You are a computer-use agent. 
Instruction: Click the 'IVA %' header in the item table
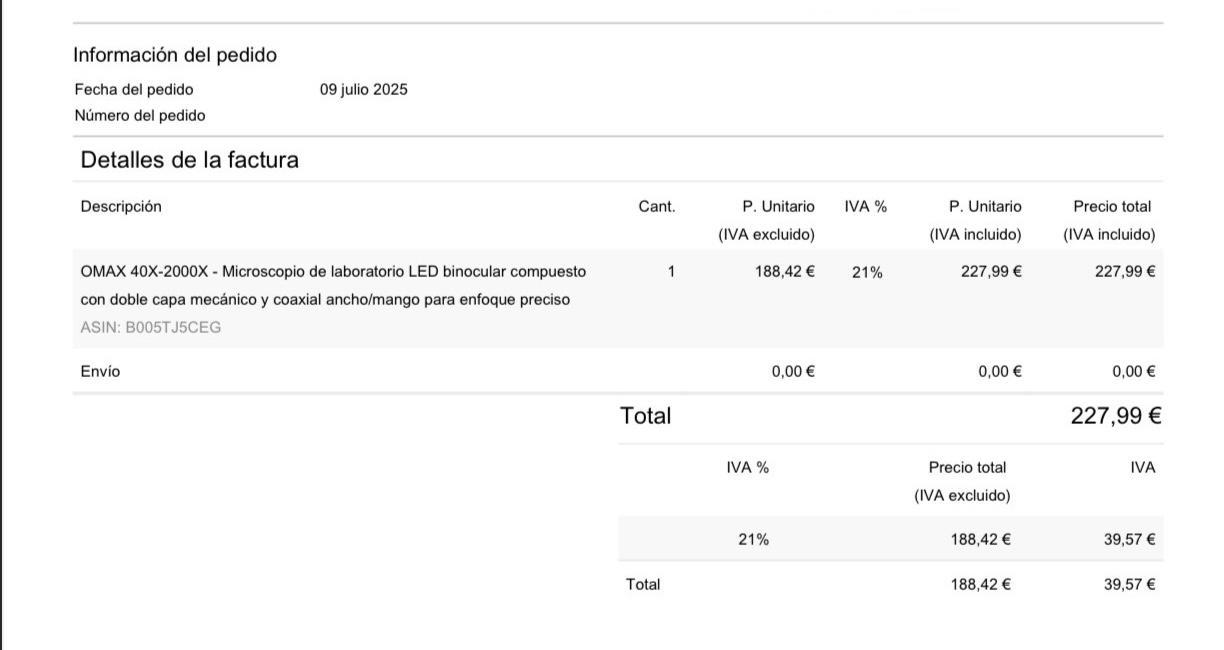(866, 207)
